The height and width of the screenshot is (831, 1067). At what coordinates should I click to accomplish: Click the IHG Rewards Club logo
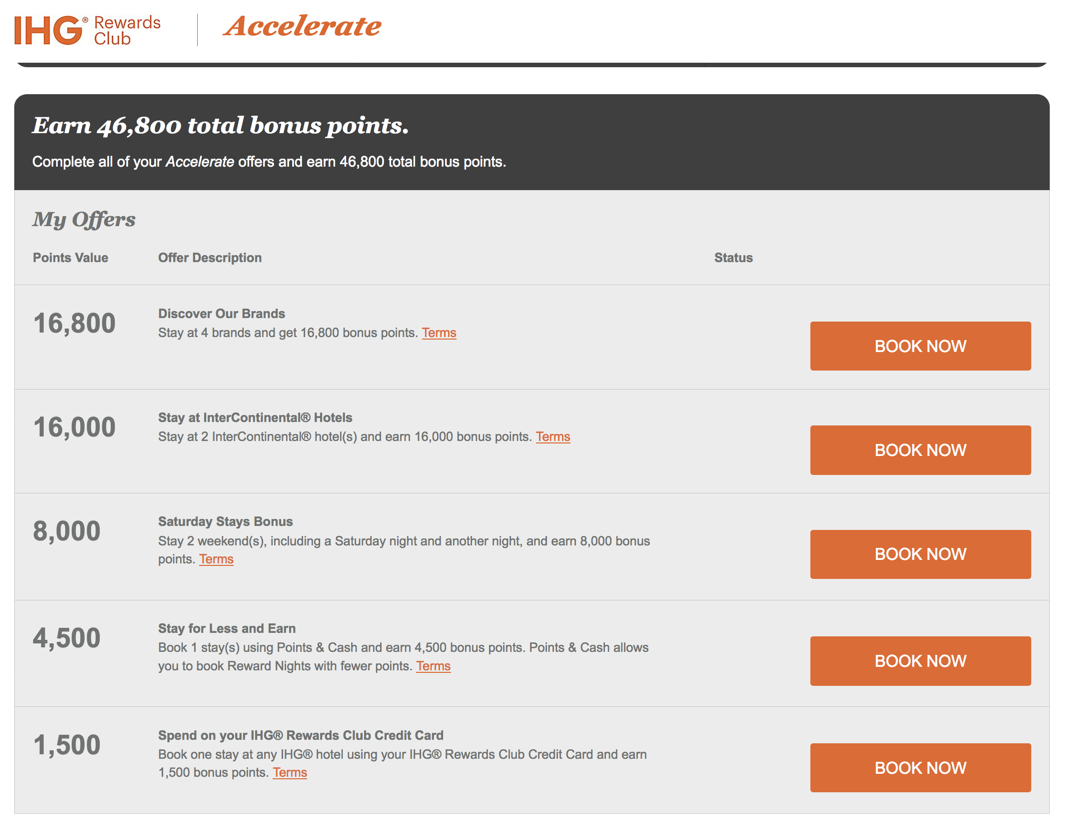(x=88, y=31)
